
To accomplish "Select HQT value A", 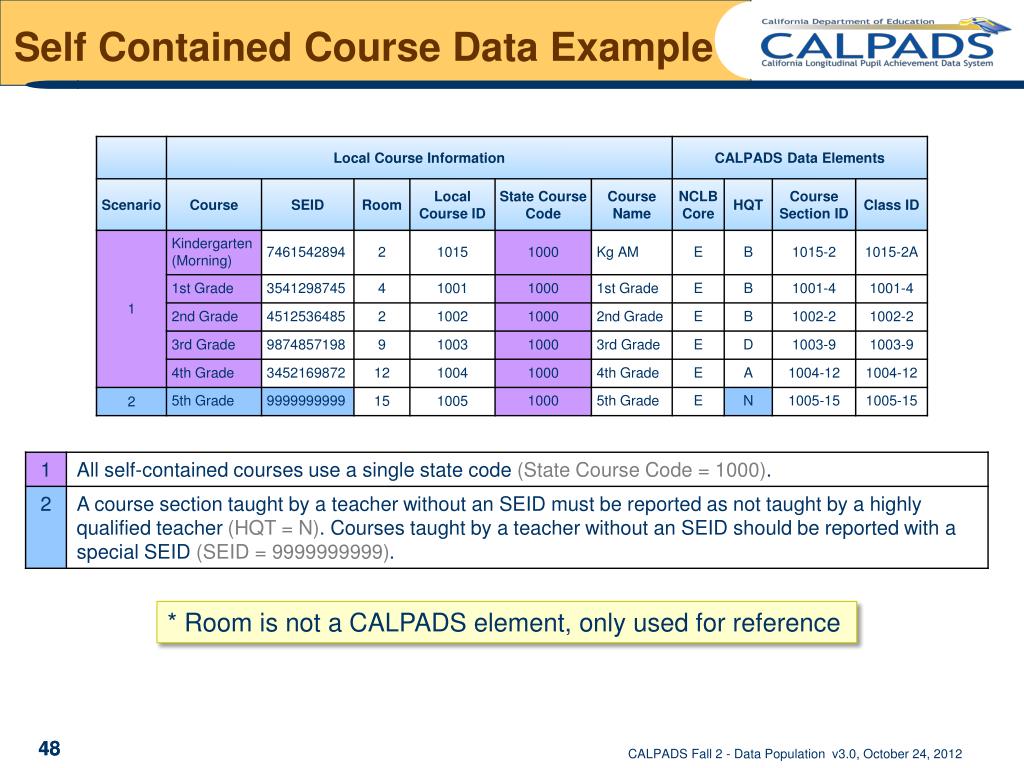I will point(748,373).
